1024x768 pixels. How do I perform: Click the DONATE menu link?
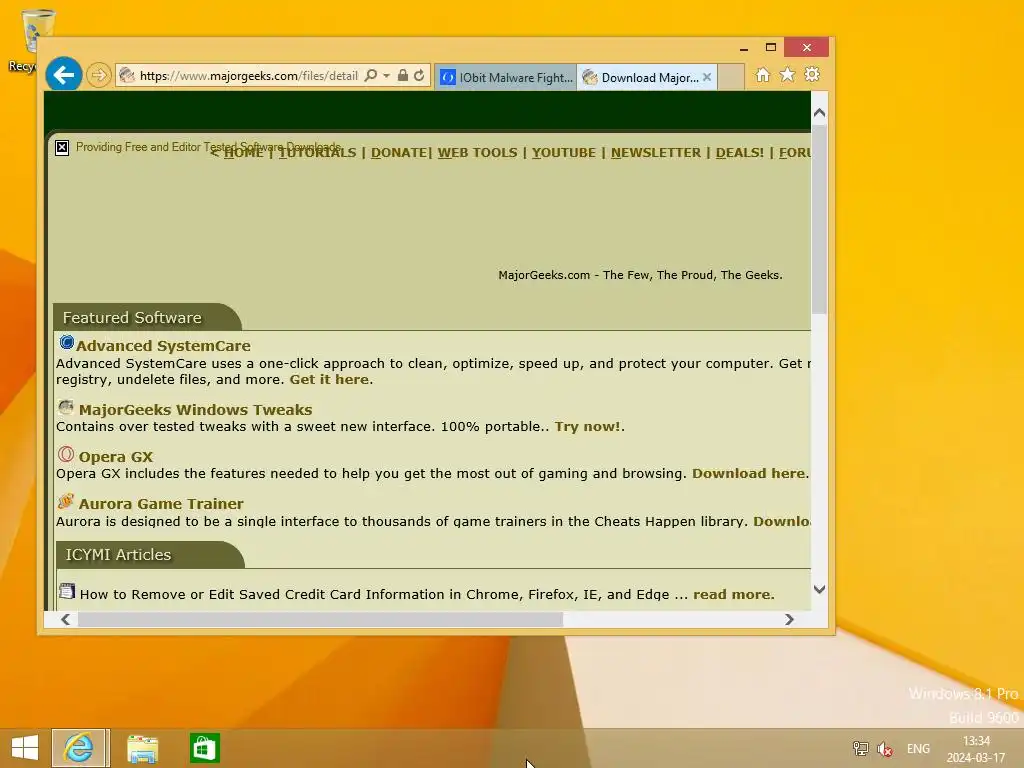tap(399, 153)
